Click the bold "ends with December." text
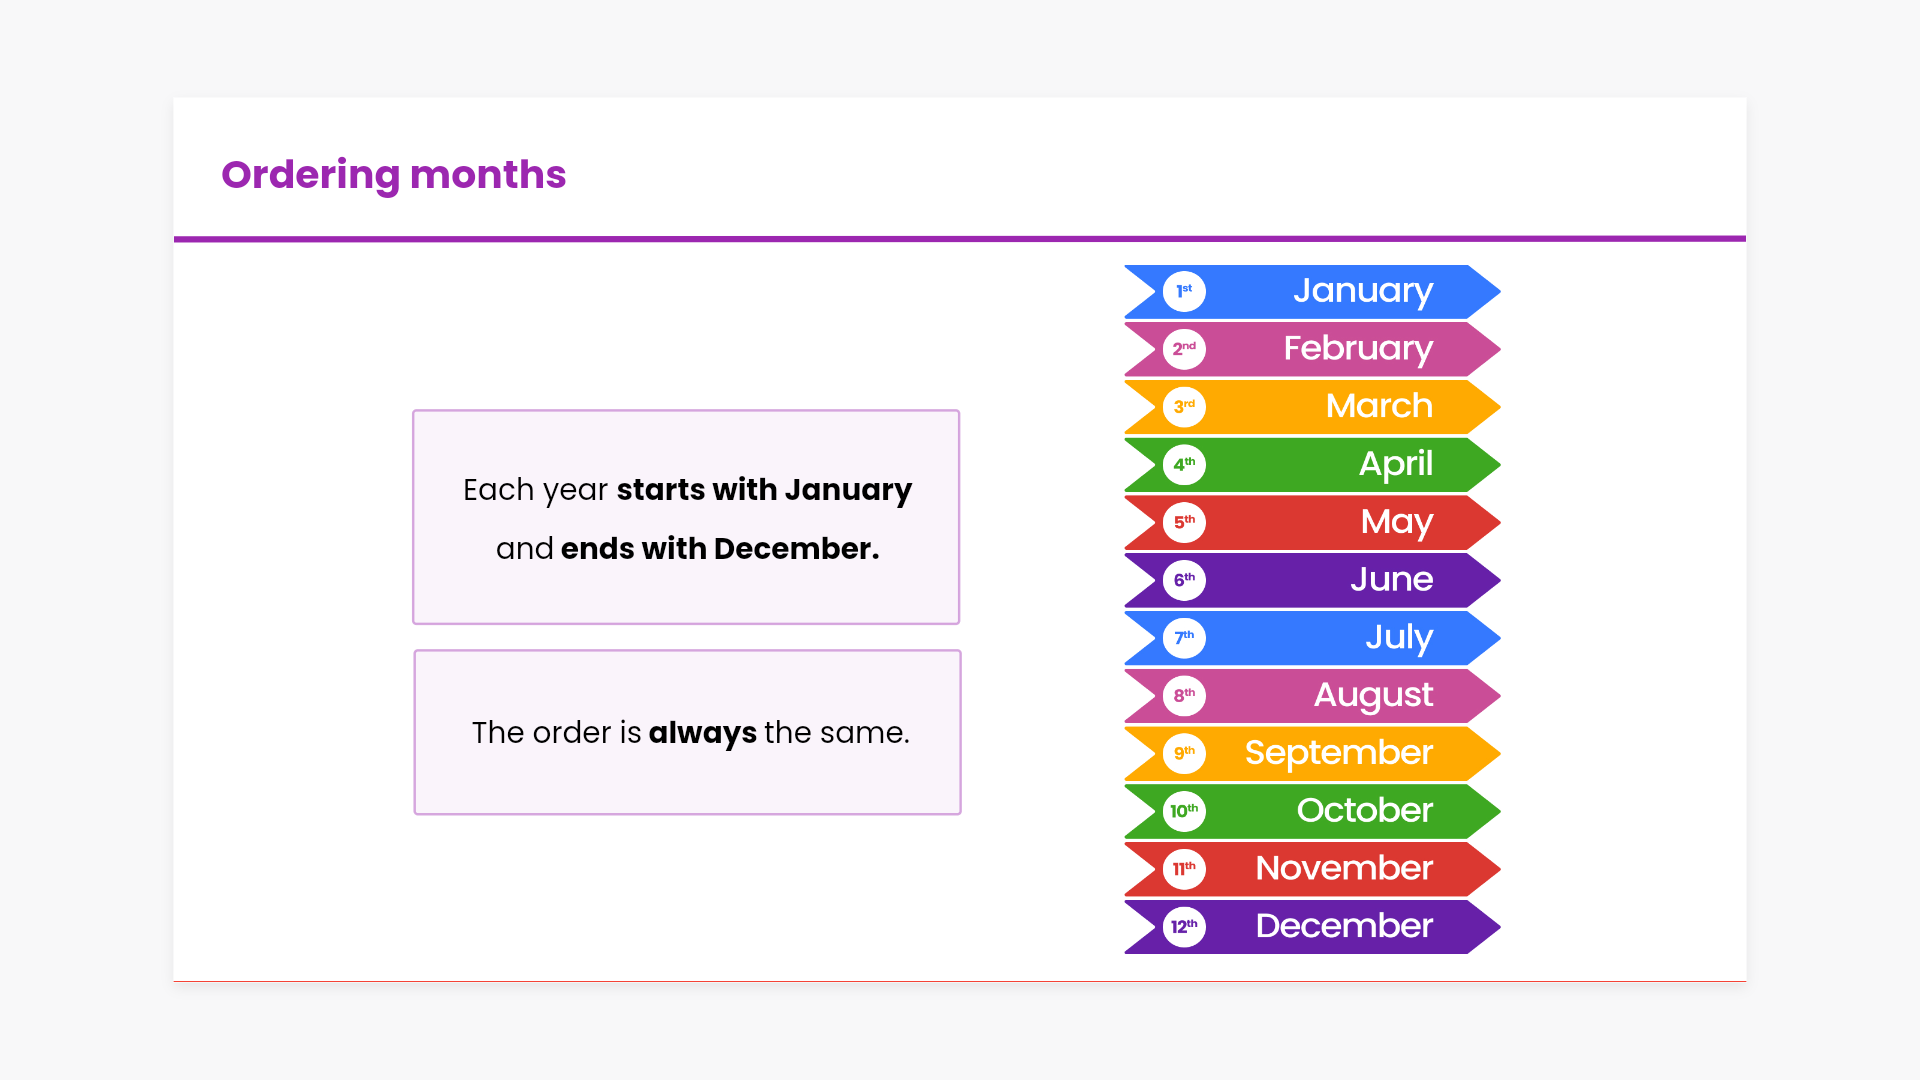Image resolution: width=1920 pixels, height=1080 pixels. click(720, 549)
